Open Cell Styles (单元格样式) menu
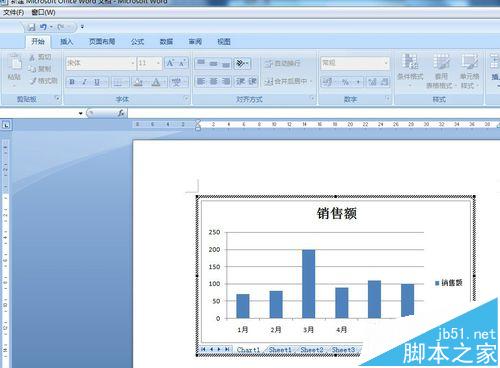 coord(469,71)
